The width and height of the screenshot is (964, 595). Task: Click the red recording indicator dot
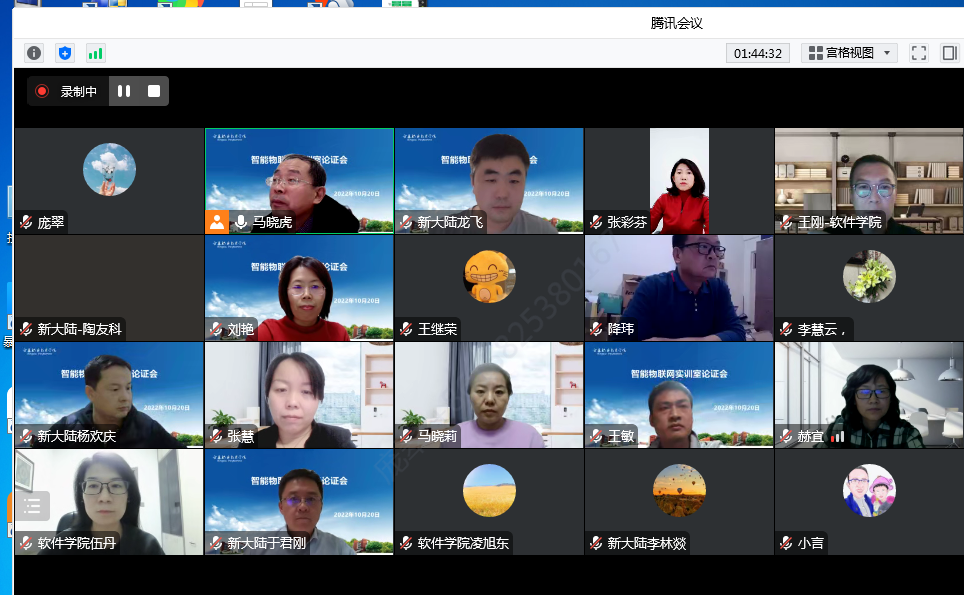click(x=42, y=91)
